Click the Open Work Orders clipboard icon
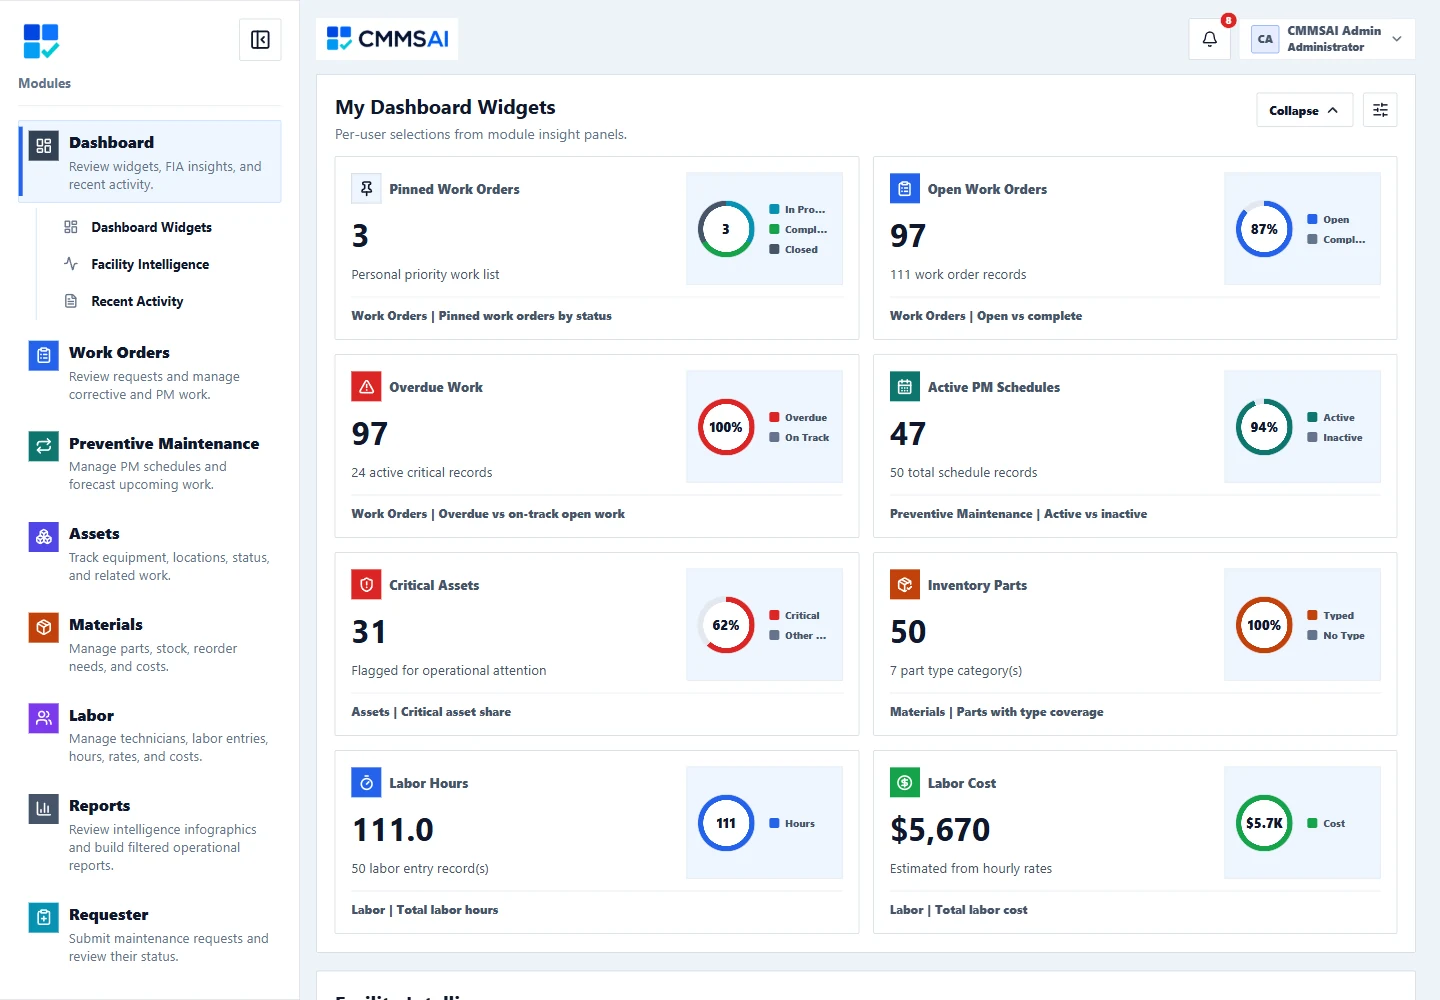Screen dimensions: 1440x1000 click(905, 189)
